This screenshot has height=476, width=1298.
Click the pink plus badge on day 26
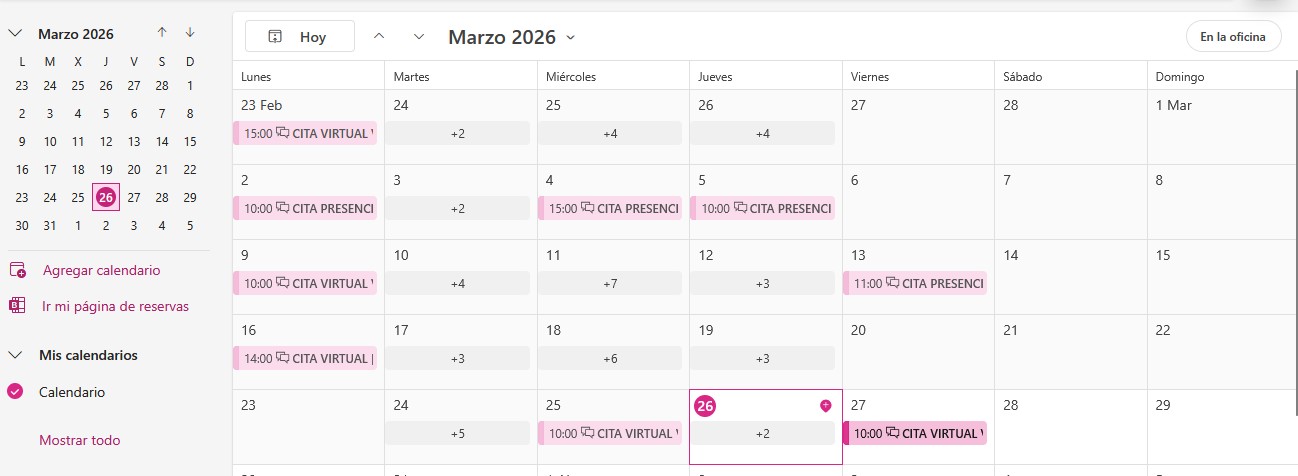point(825,405)
